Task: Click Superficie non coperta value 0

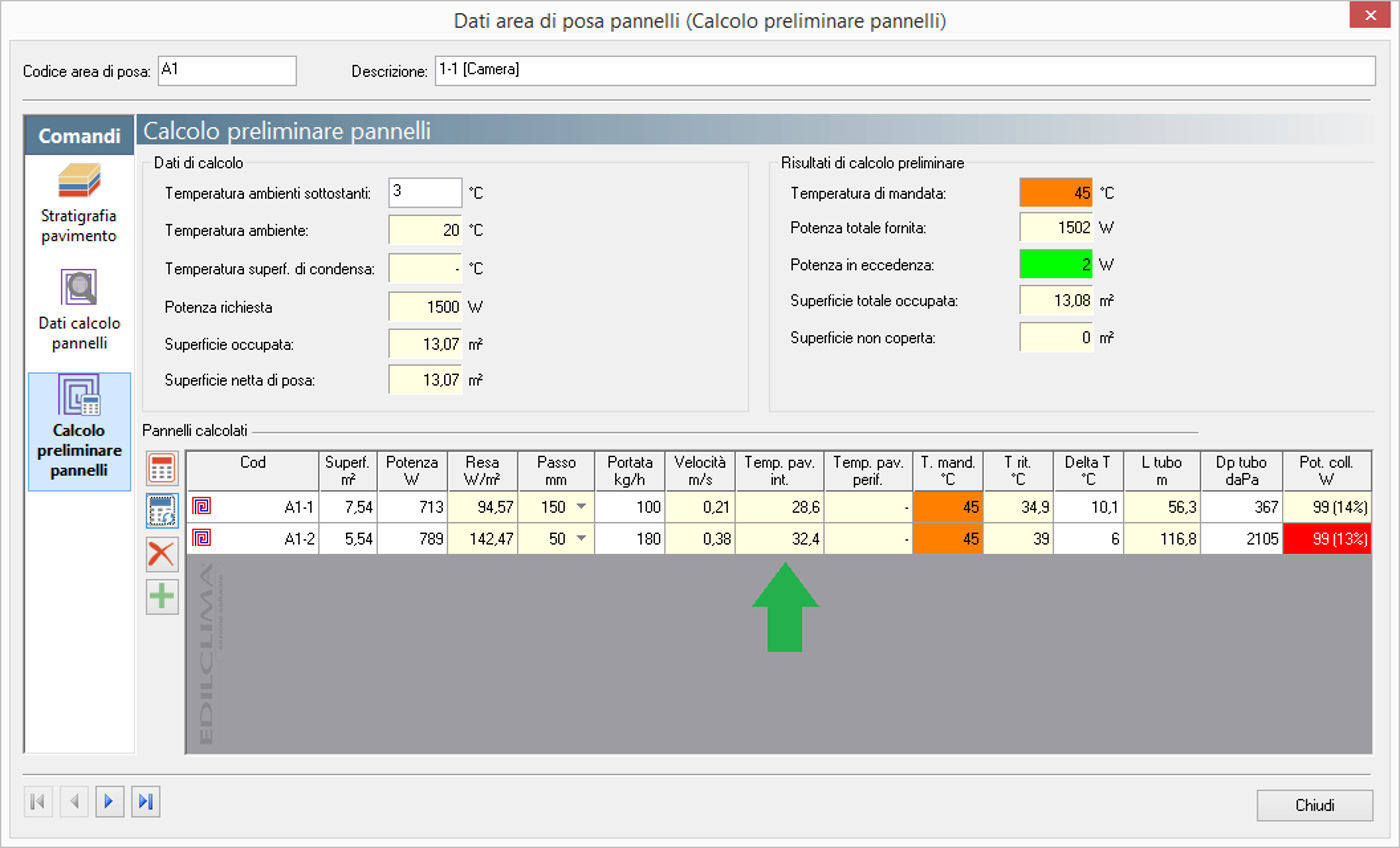Action: tap(1056, 337)
